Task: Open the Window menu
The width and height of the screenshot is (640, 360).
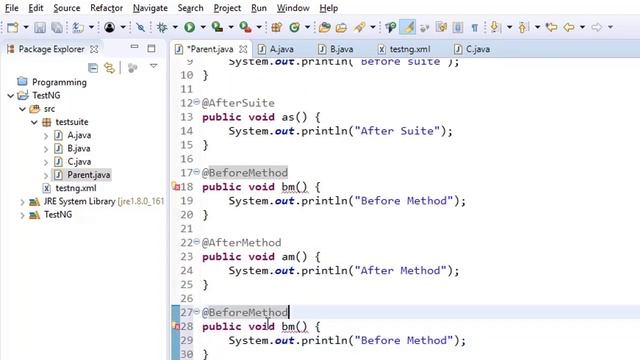Action: [x=293, y=8]
